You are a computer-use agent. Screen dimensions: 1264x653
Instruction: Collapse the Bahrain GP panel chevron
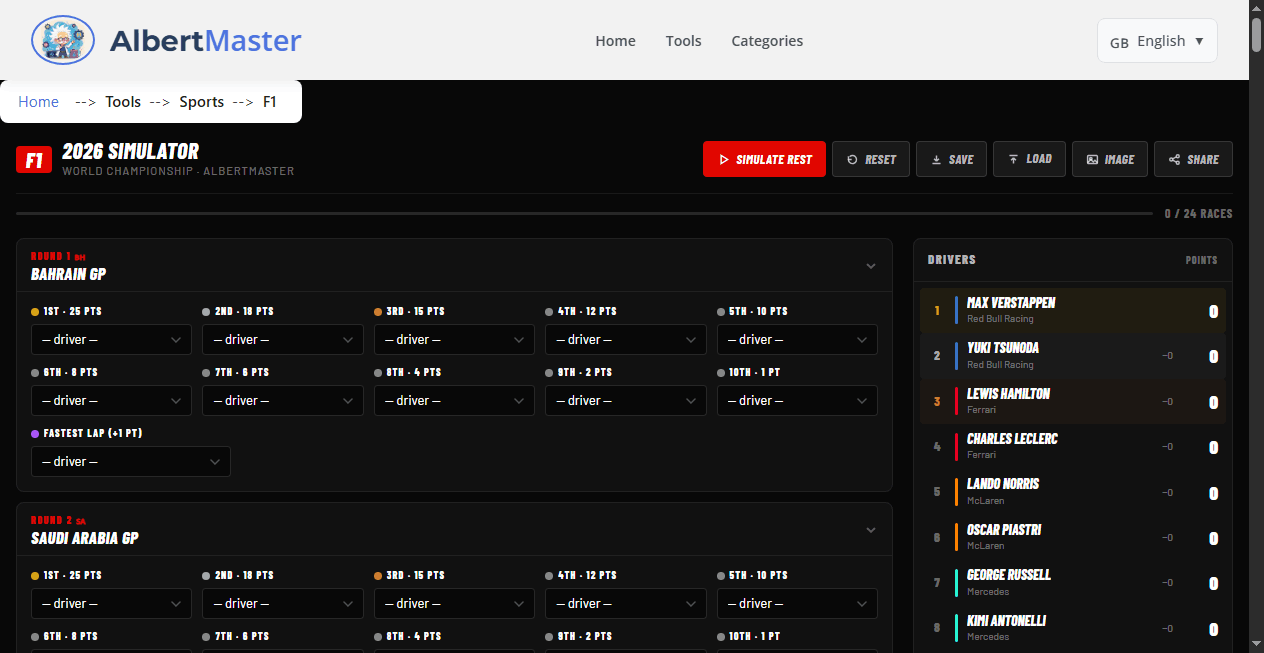870,265
